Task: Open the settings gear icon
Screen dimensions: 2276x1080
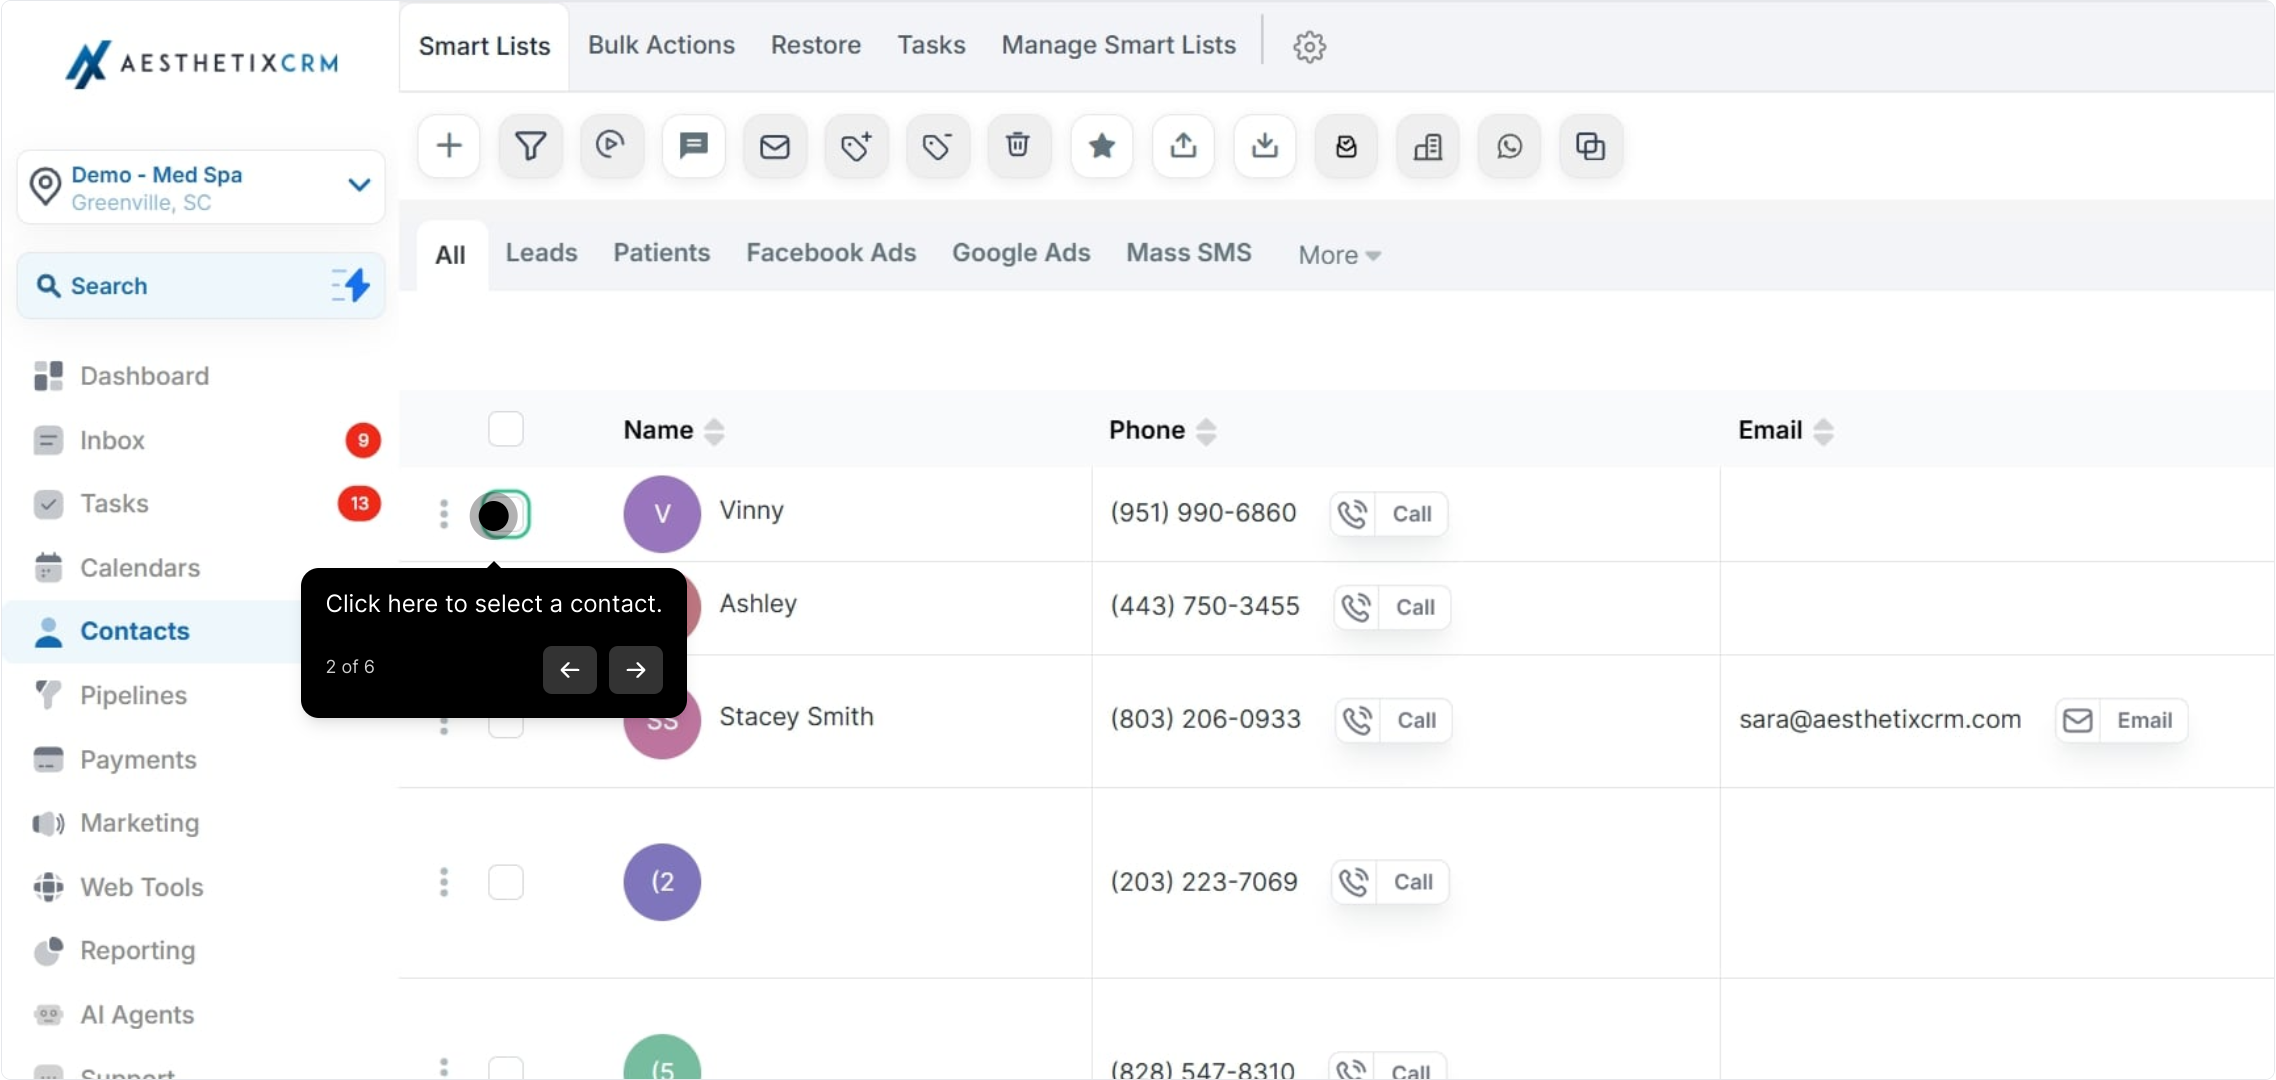Action: click(x=1309, y=46)
